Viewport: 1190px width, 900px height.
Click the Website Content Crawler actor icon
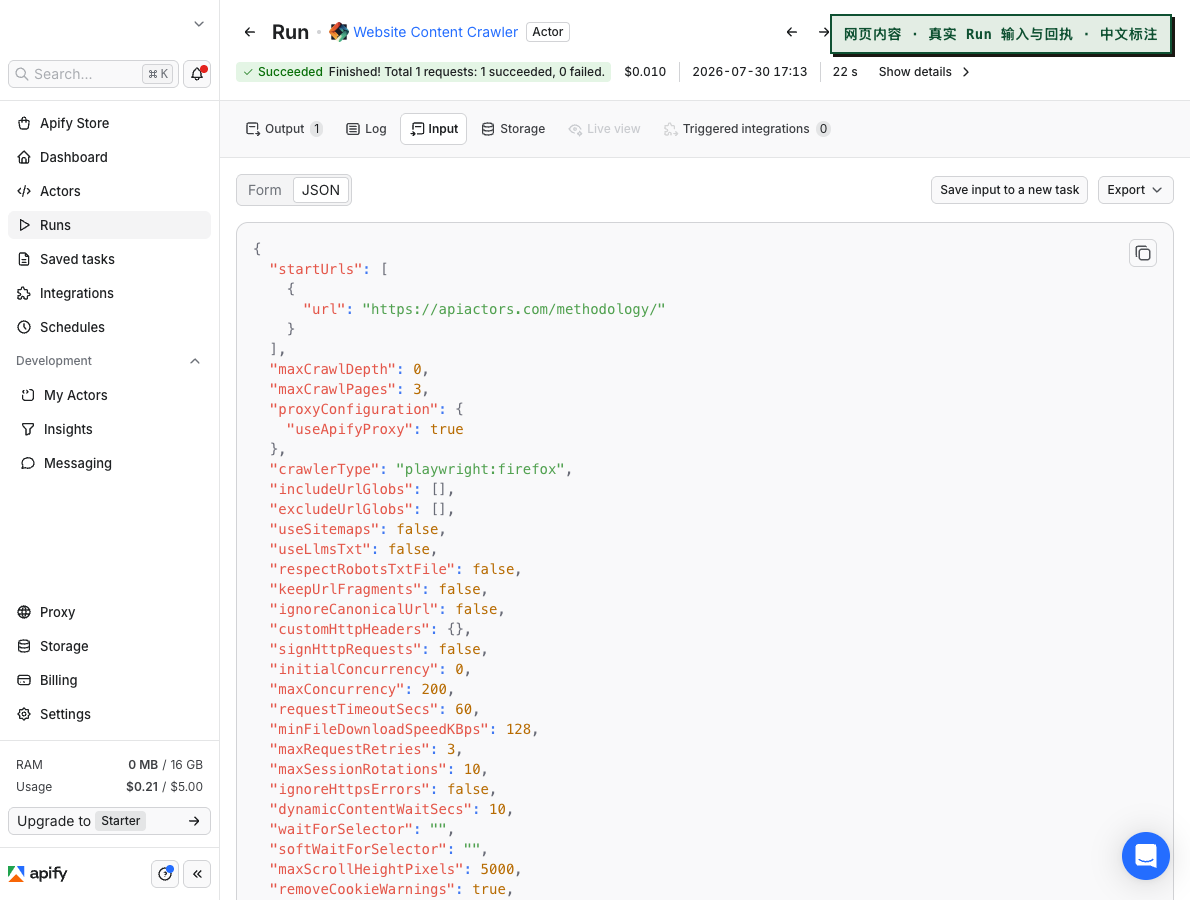point(338,32)
